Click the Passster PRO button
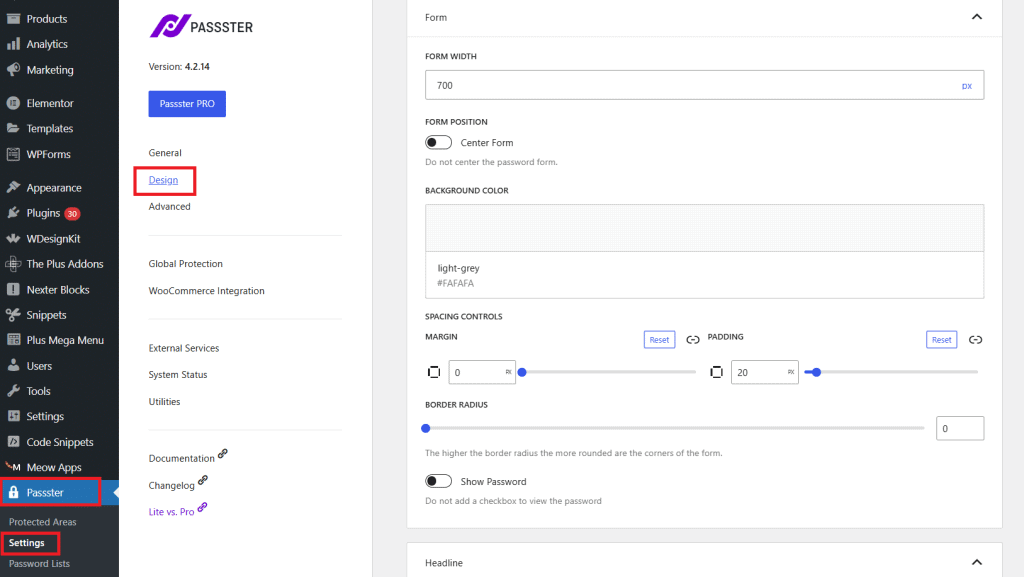Image resolution: width=1024 pixels, height=577 pixels. coord(187,104)
